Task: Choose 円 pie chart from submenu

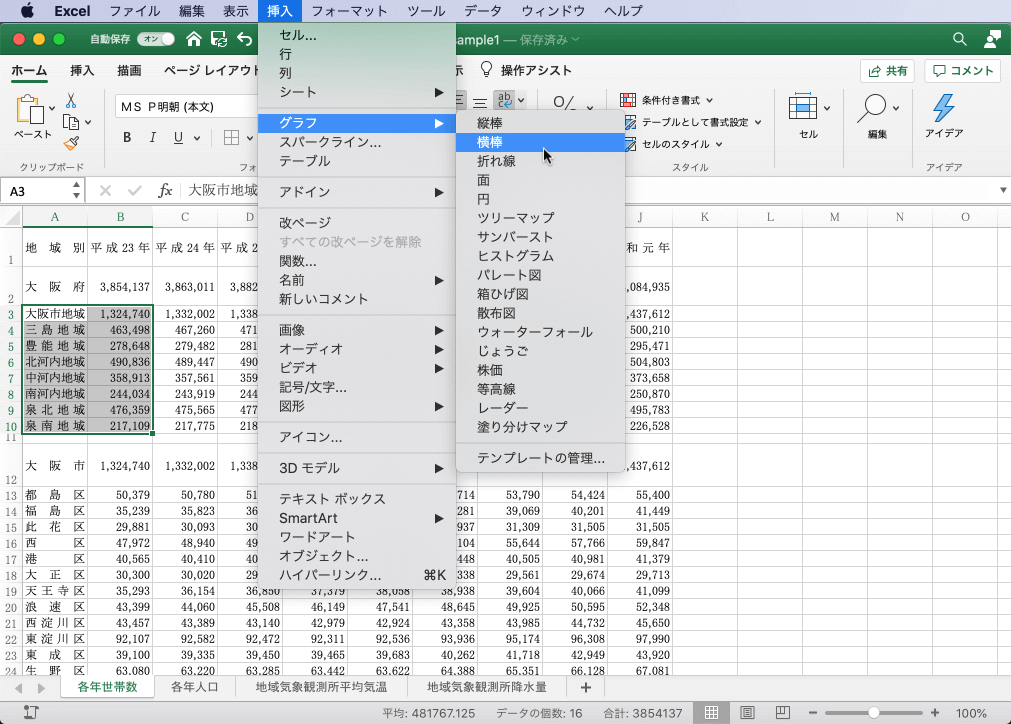Action: [x=540, y=199]
